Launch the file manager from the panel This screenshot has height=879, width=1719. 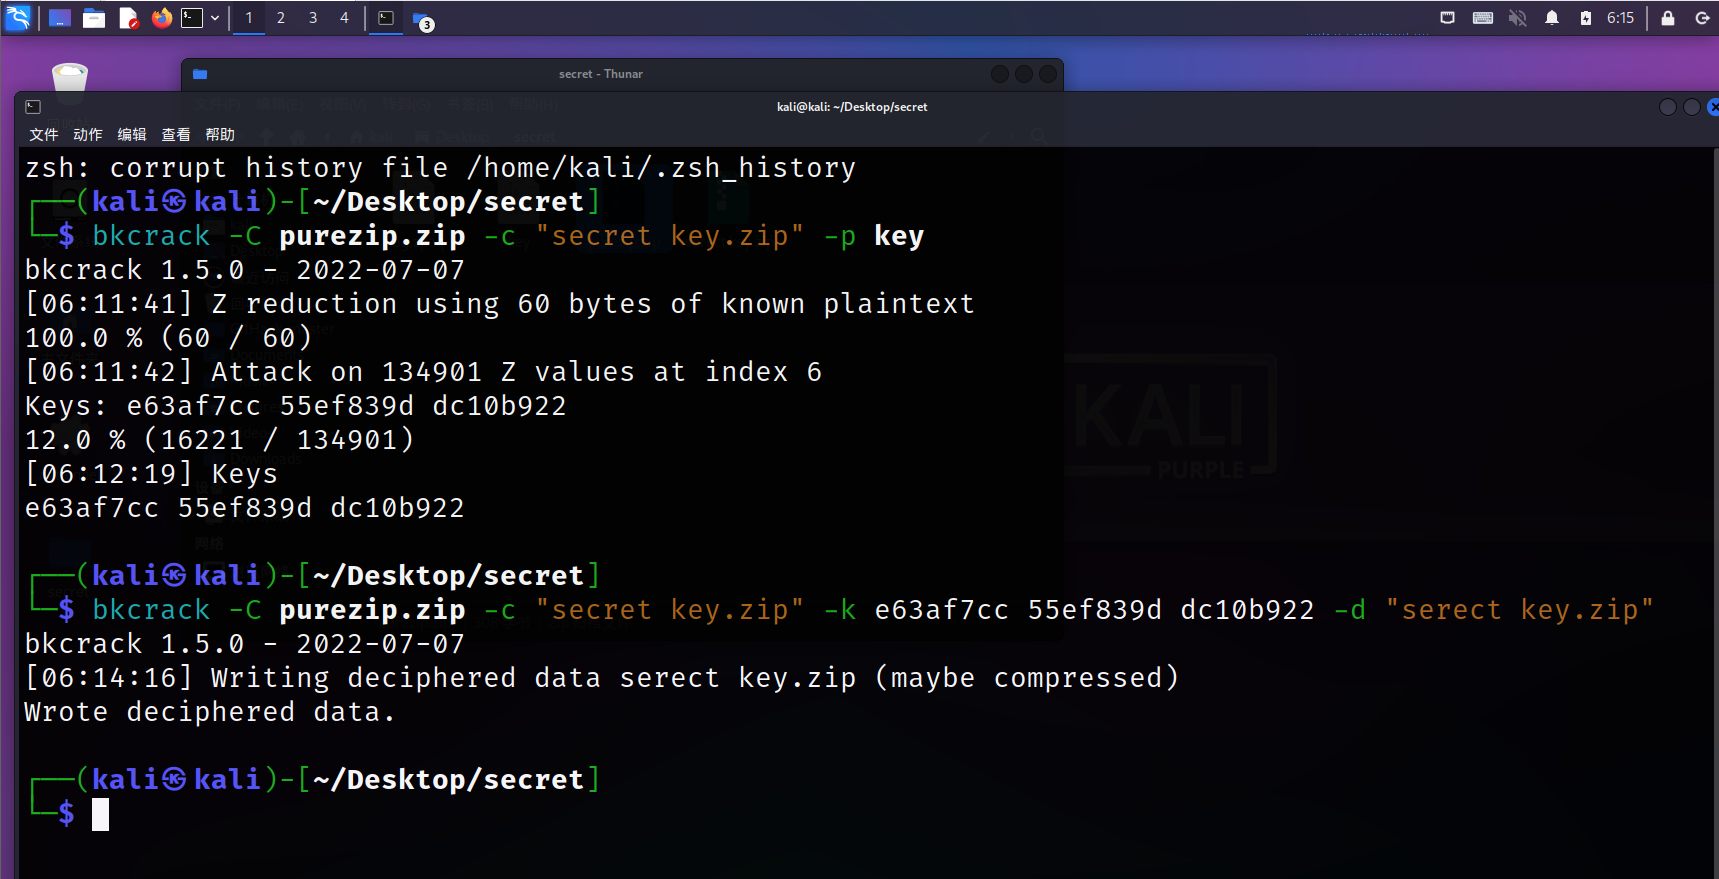click(x=94, y=18)
